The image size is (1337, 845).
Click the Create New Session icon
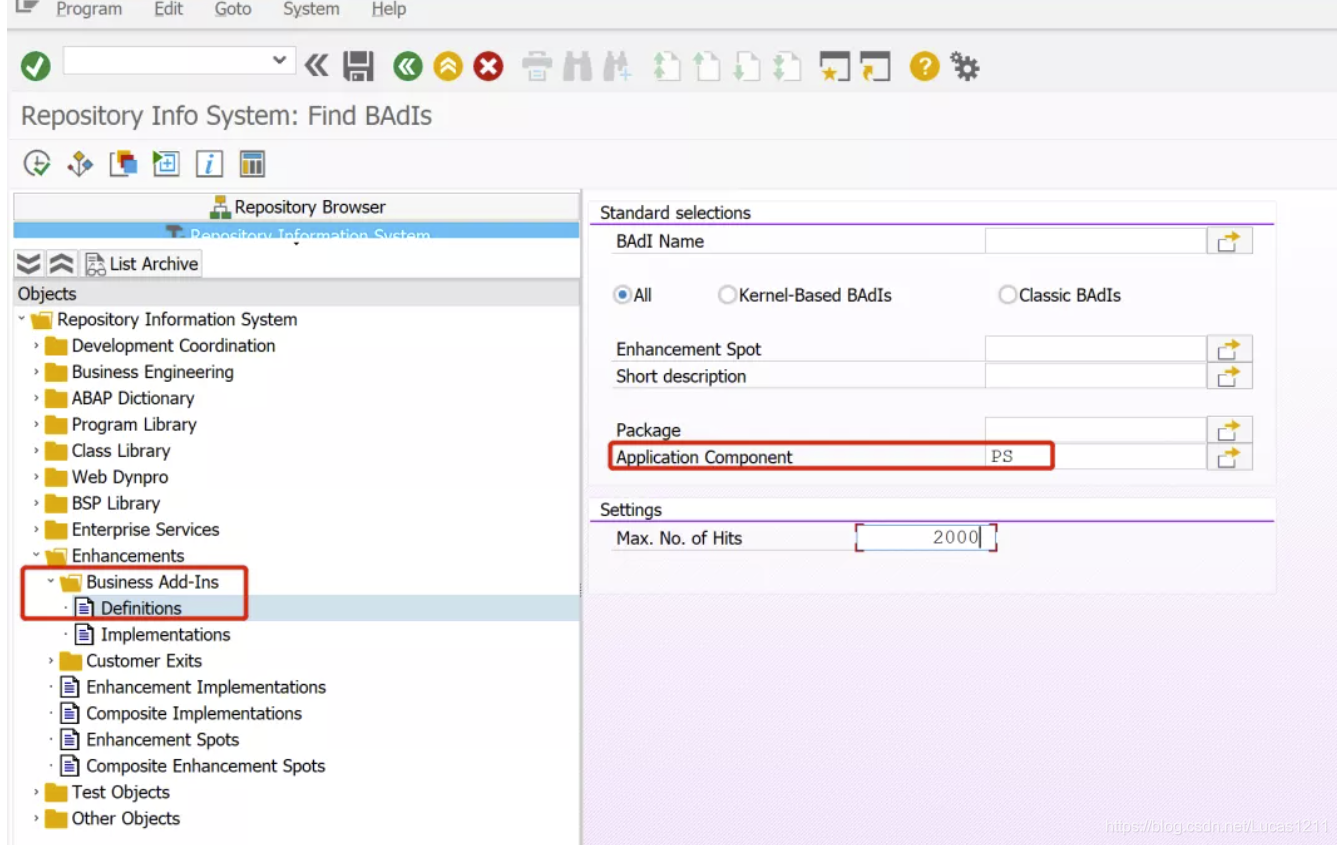pyautogui.click(x=834, y=67)
